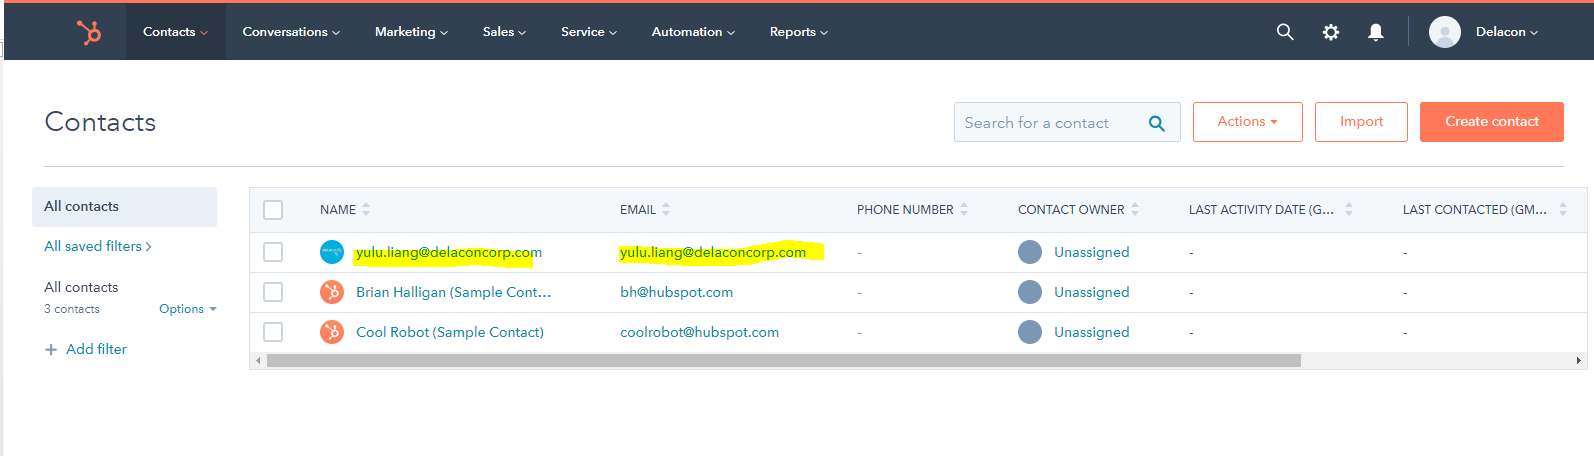This screenshot has height=456, width=1594.
Task: Click Unassigned owner for Cool Robot
Action: pyautogui.click(x=1092, y=332)
